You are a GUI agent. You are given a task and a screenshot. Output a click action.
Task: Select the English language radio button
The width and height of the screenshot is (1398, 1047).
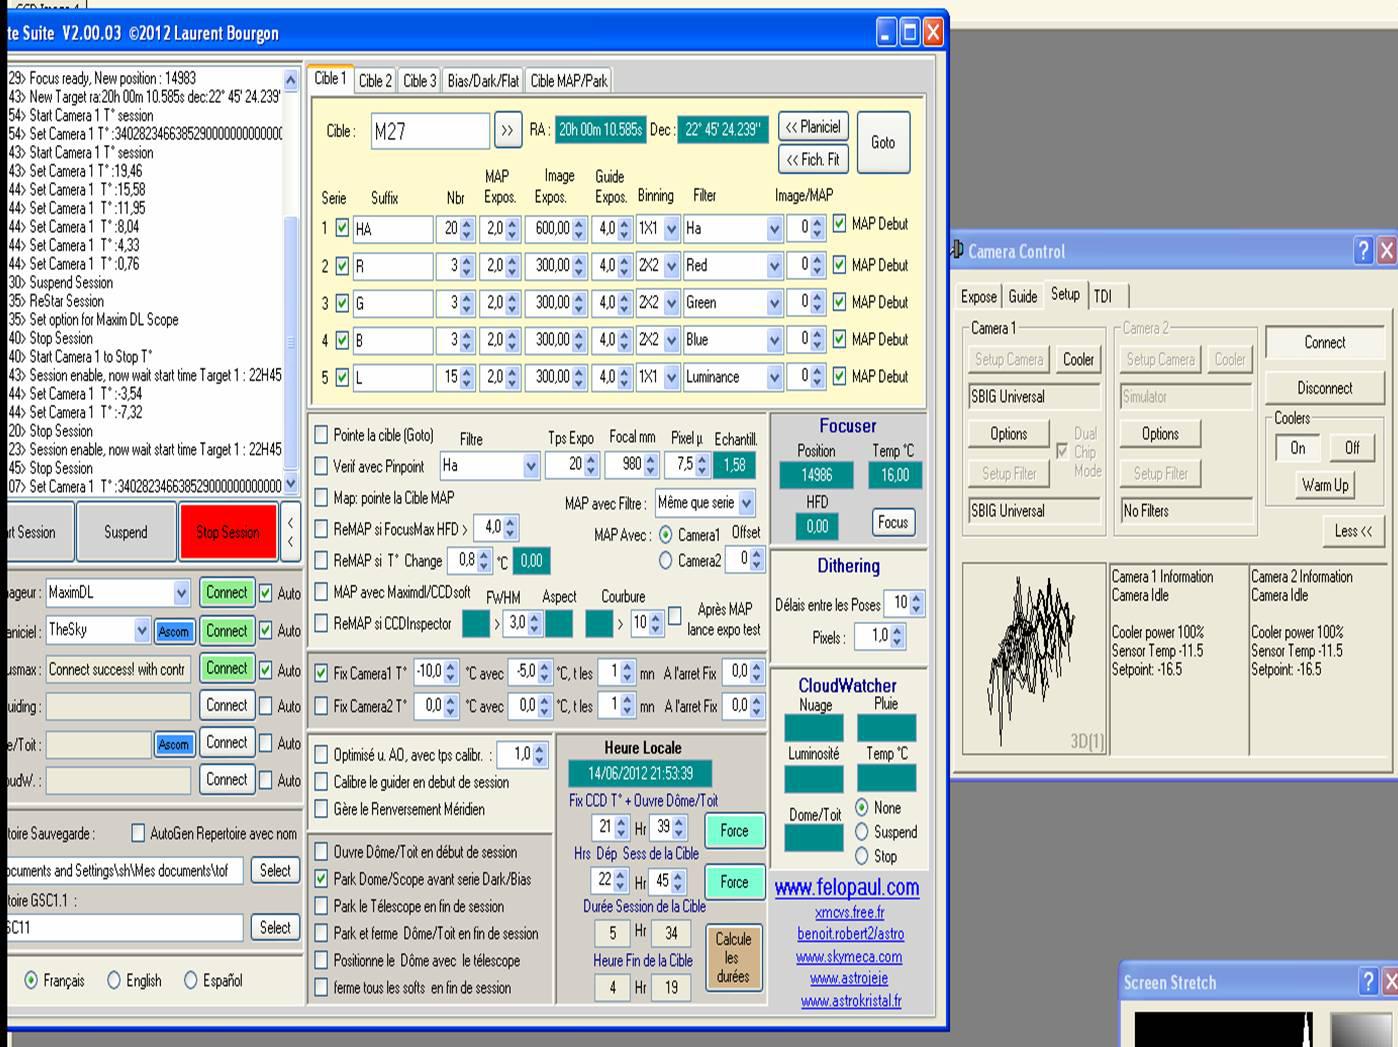click(114, 981)
